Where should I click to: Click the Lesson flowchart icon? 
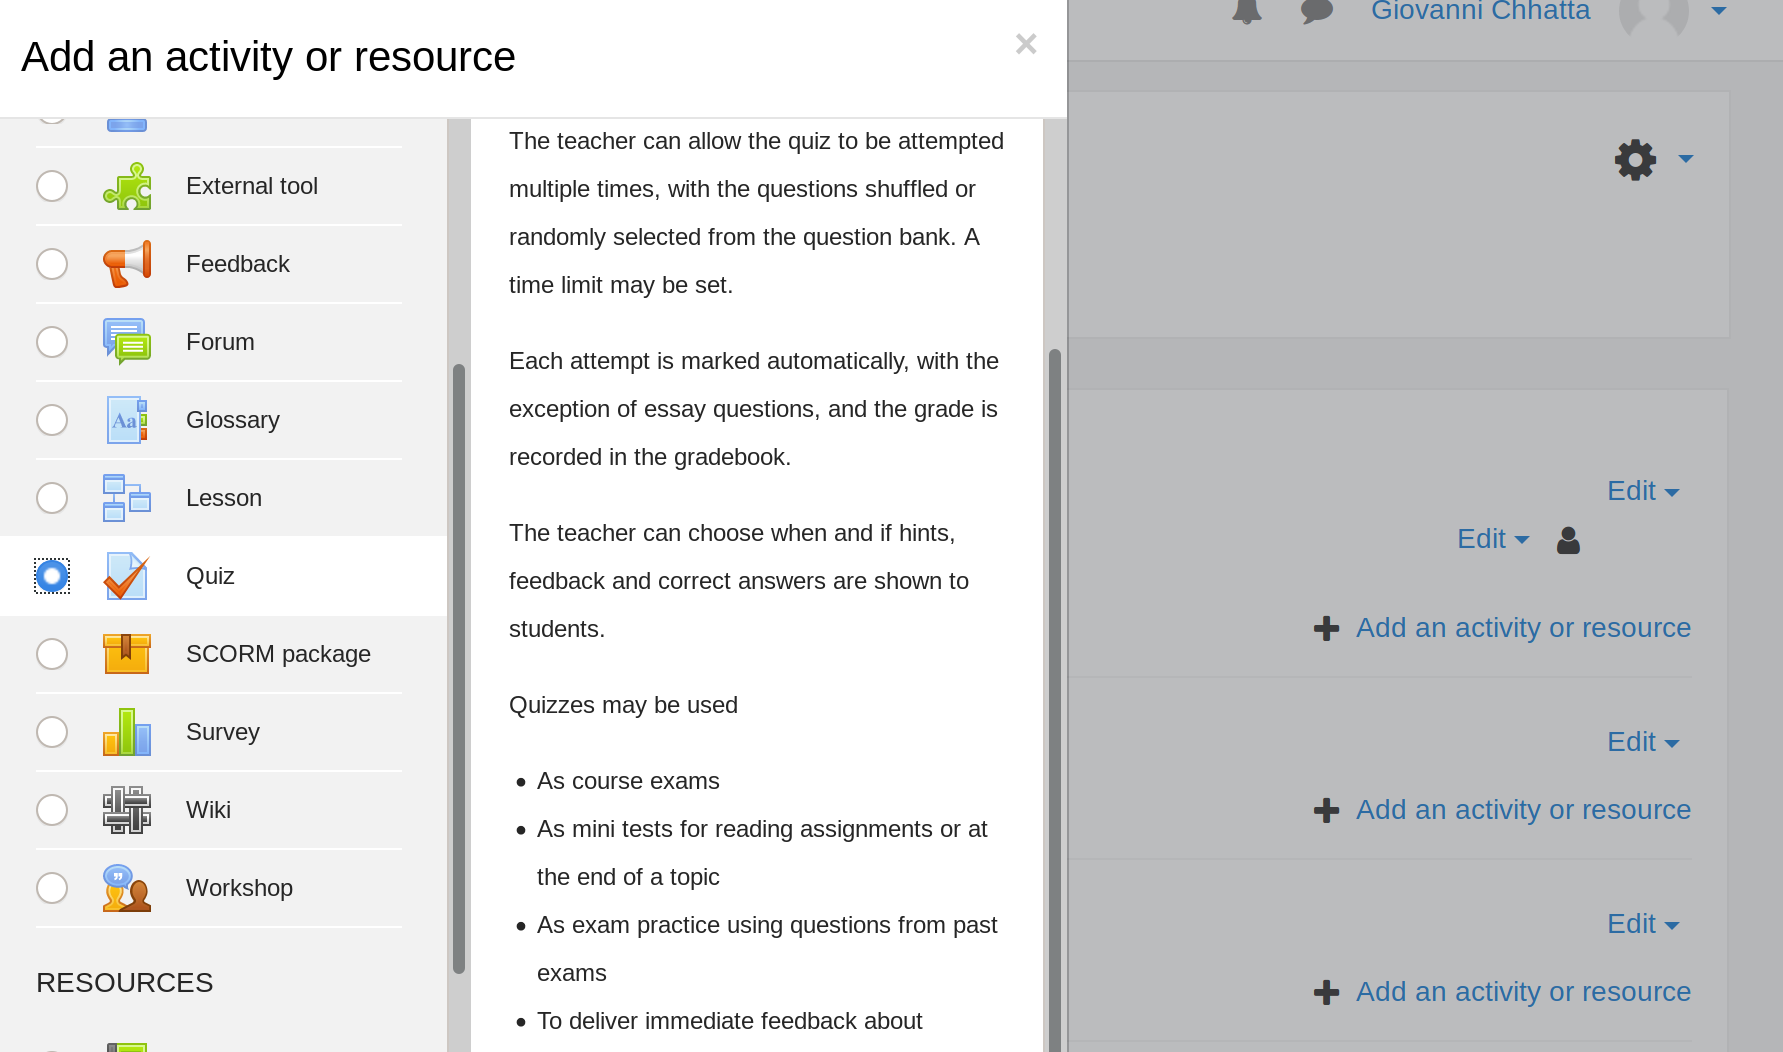[x=127, y=498]
